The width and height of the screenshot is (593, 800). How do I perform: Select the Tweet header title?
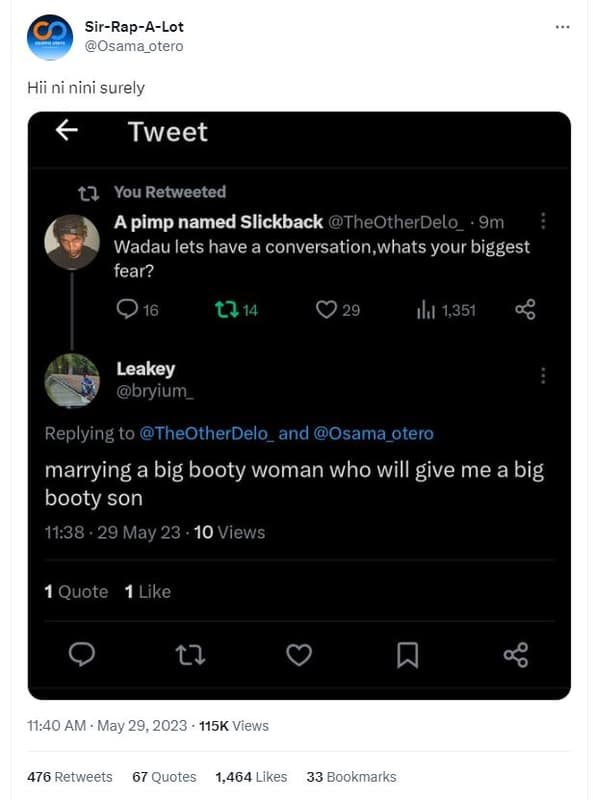168,130
